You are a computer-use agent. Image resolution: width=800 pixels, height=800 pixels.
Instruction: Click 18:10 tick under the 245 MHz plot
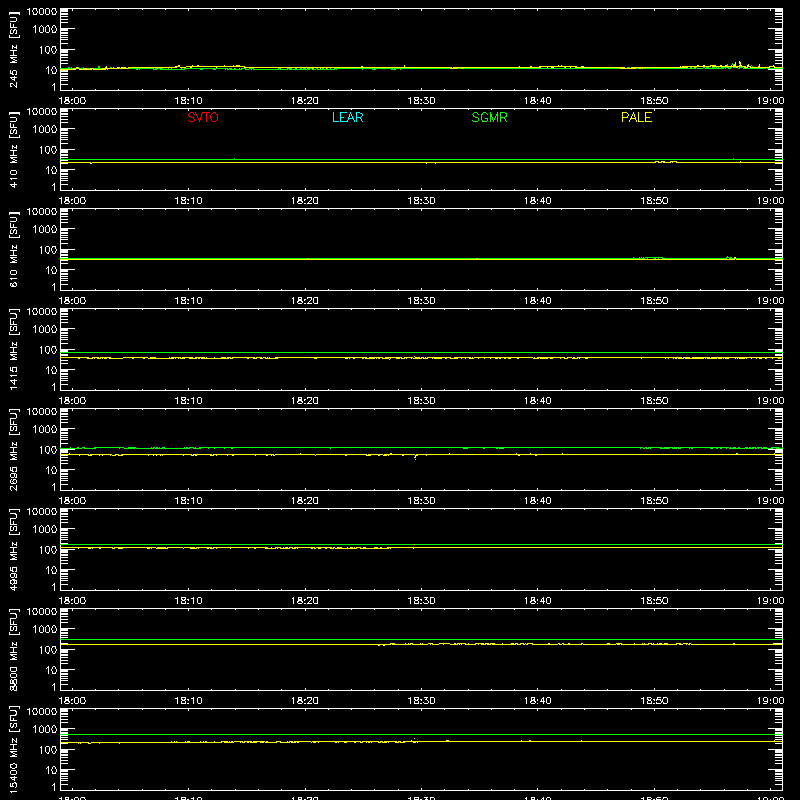tap(188, 101)
